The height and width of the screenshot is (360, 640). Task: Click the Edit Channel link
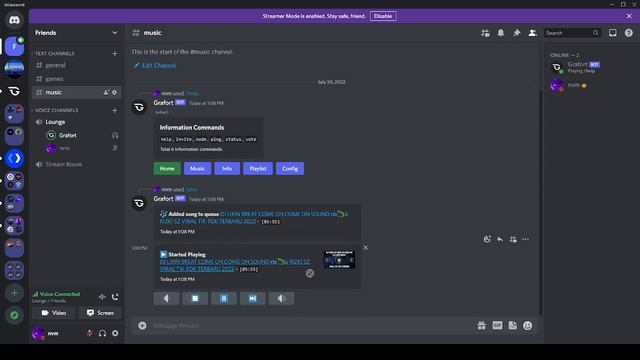tap(155, 65)
